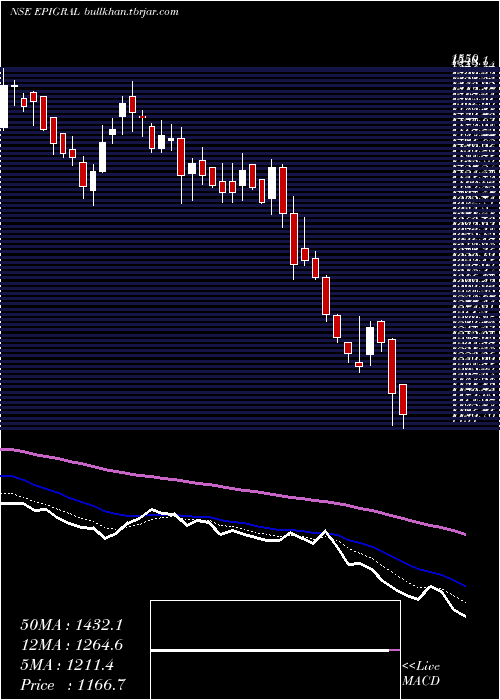The height and width of the screenshot is (700, 500).
Task: Click the Price : 1166.7 readout
Action: (73, 685)
